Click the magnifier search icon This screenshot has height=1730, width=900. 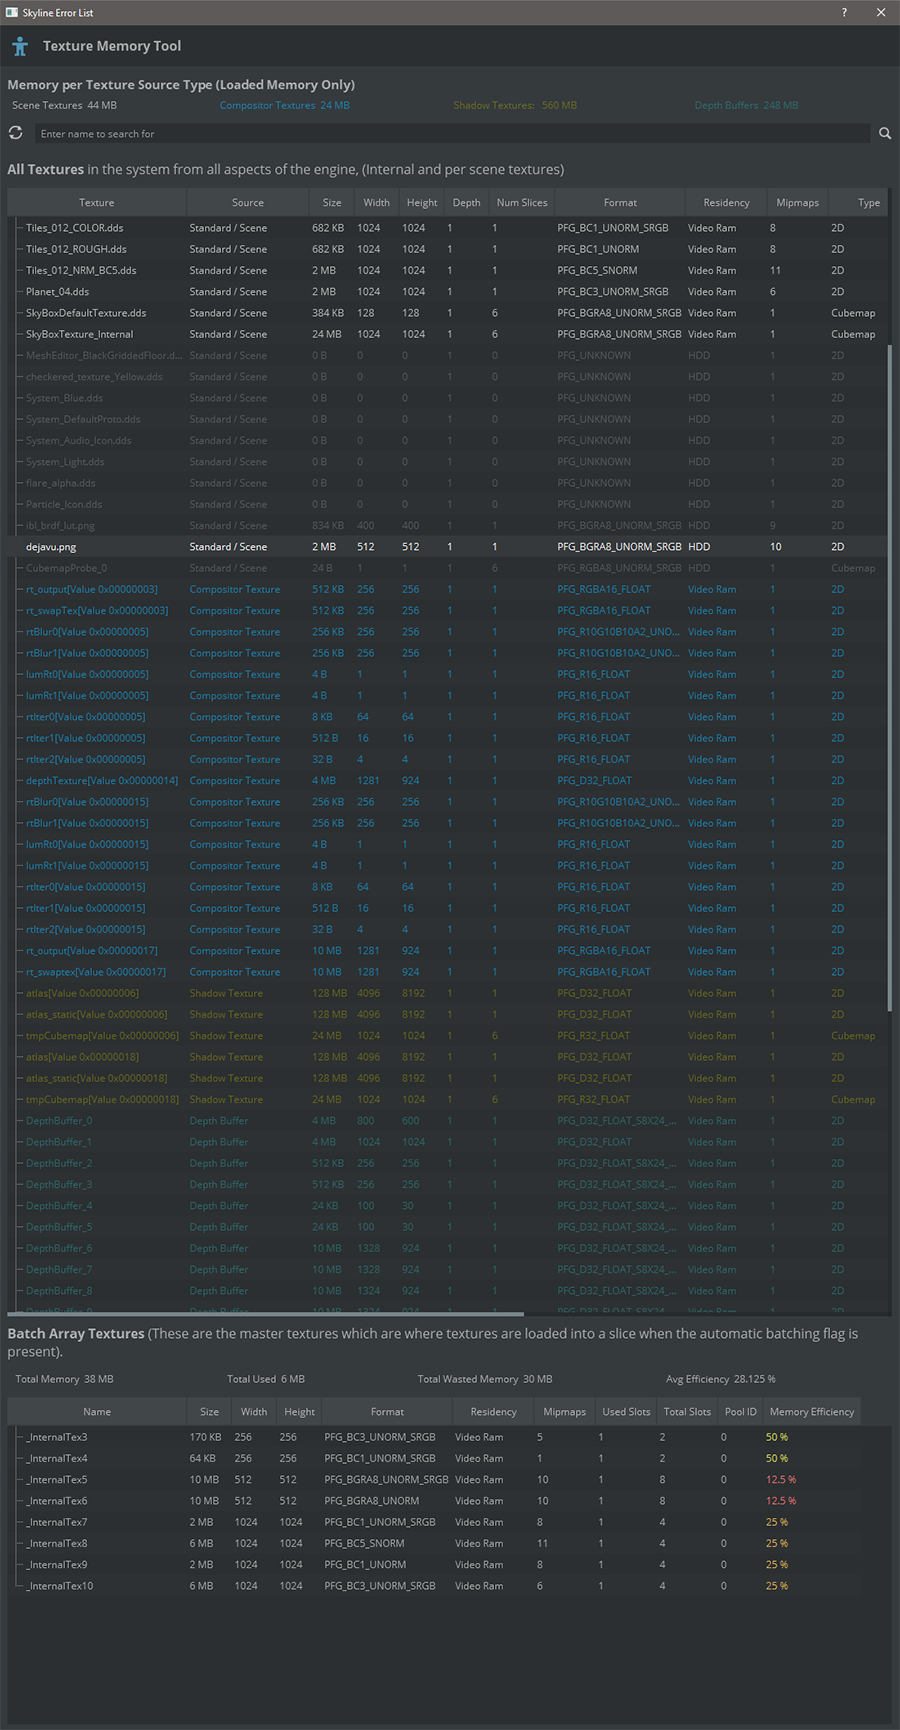click(885, 134)
